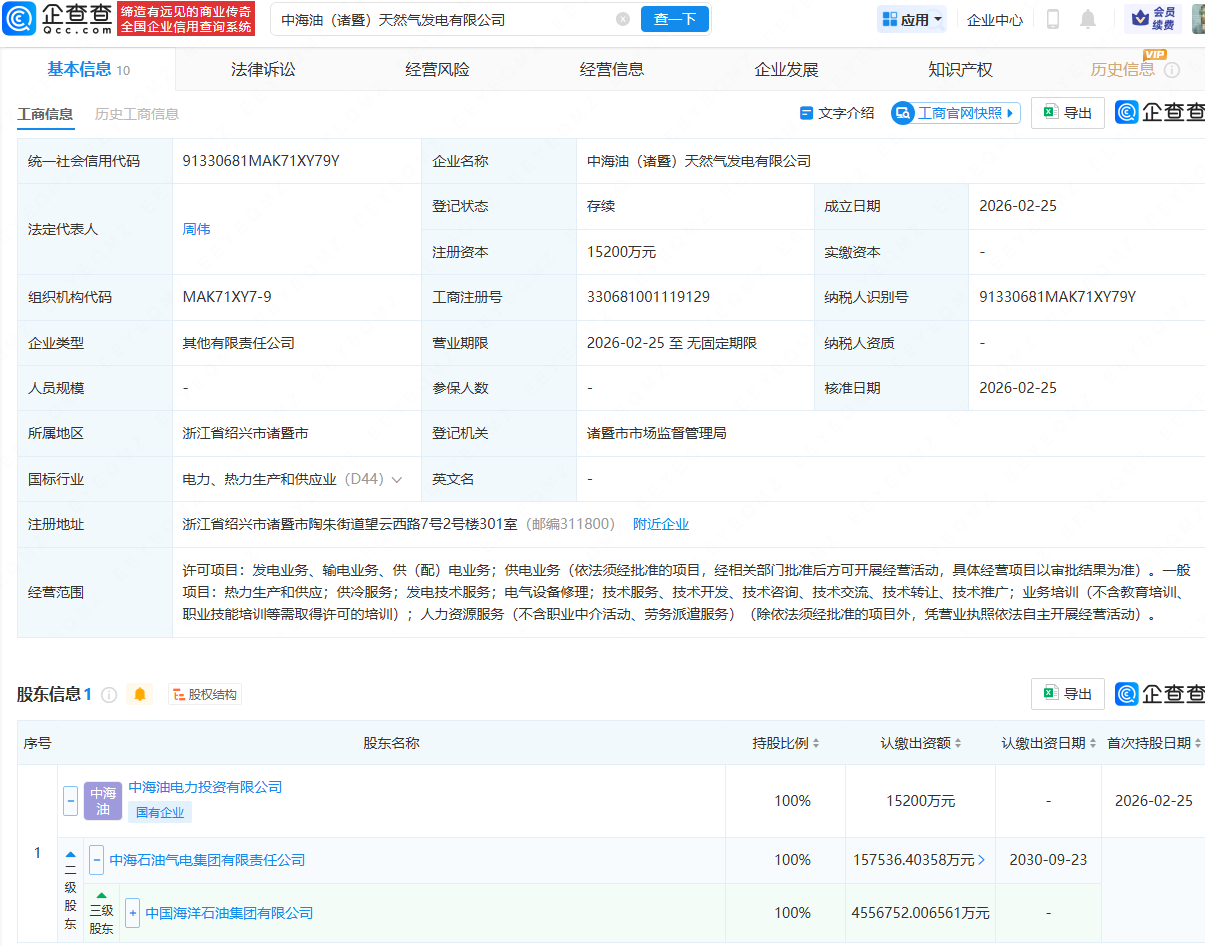Image resolution: width=1205 pixels, height=946 pixels.
Task: Open the 附近企业 nearby companies link
Action: [661, 523]
